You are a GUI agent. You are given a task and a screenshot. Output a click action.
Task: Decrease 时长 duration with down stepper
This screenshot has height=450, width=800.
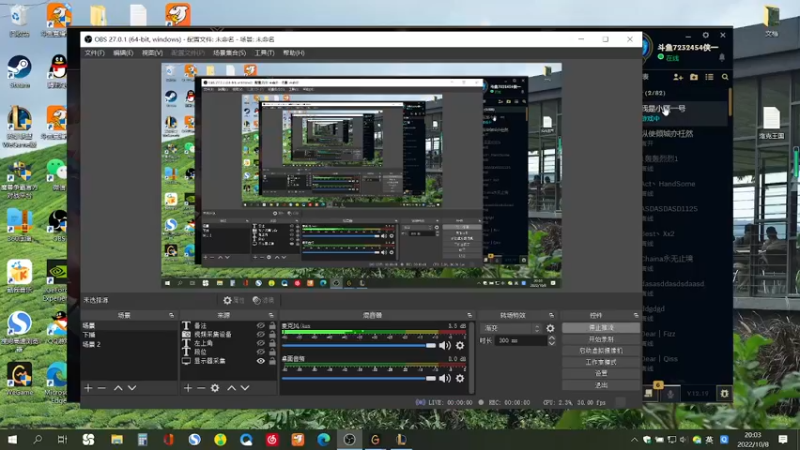click(552, 343)
